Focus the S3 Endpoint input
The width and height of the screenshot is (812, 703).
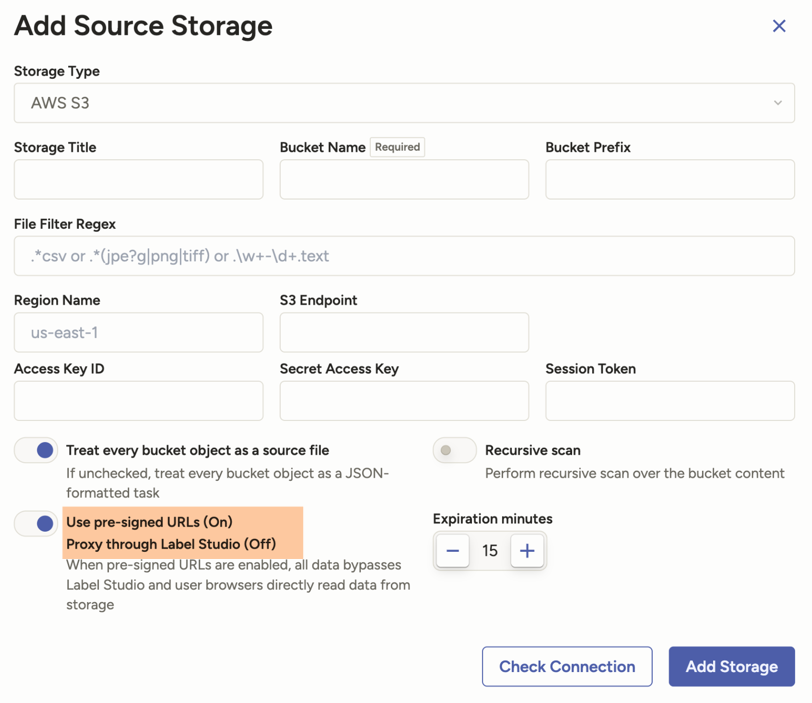pos(404,333)
